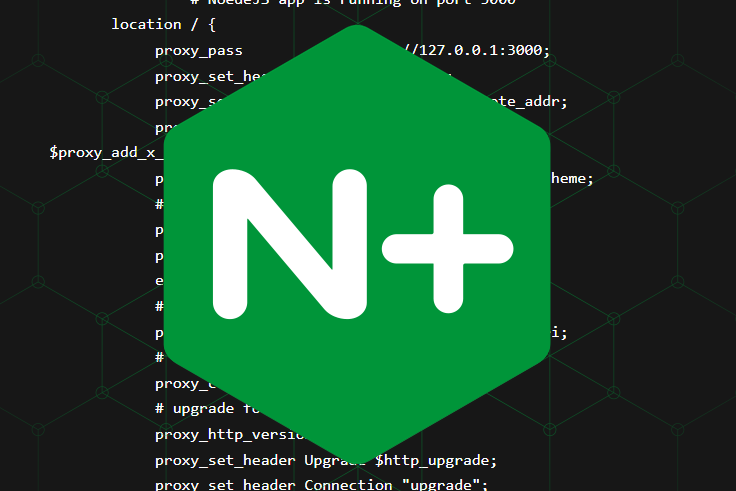
Task: Click the "te_addr;" text fragment
Action: (530, 101)
